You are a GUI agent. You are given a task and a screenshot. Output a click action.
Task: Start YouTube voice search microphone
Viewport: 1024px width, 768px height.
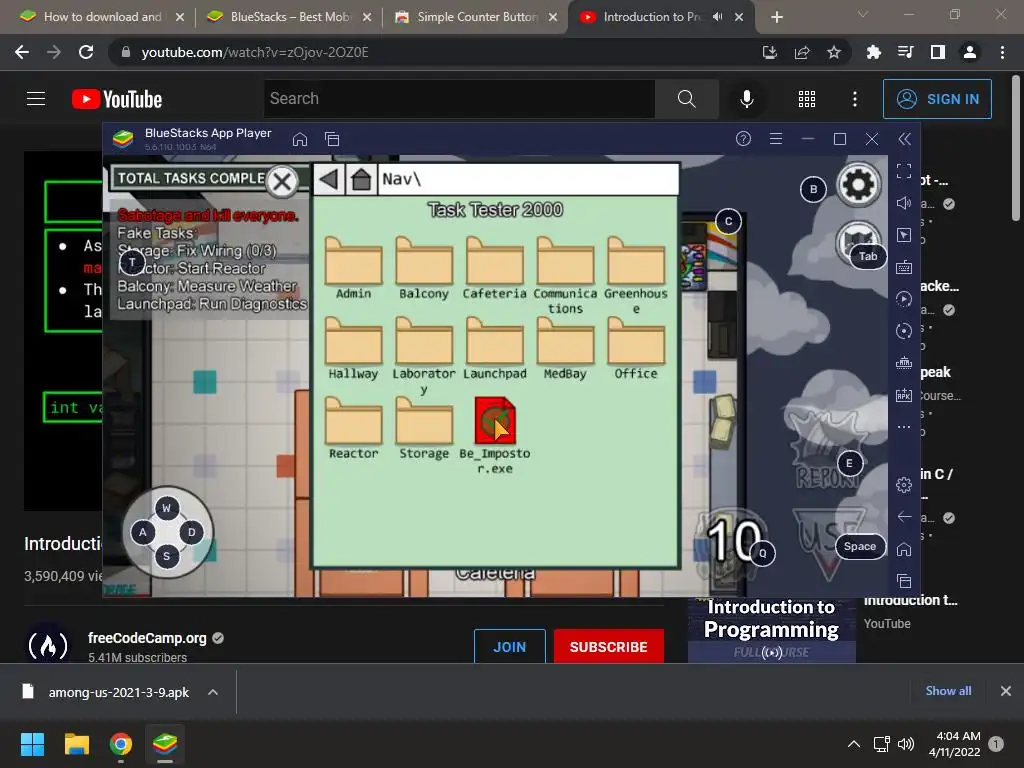(746, 99)
